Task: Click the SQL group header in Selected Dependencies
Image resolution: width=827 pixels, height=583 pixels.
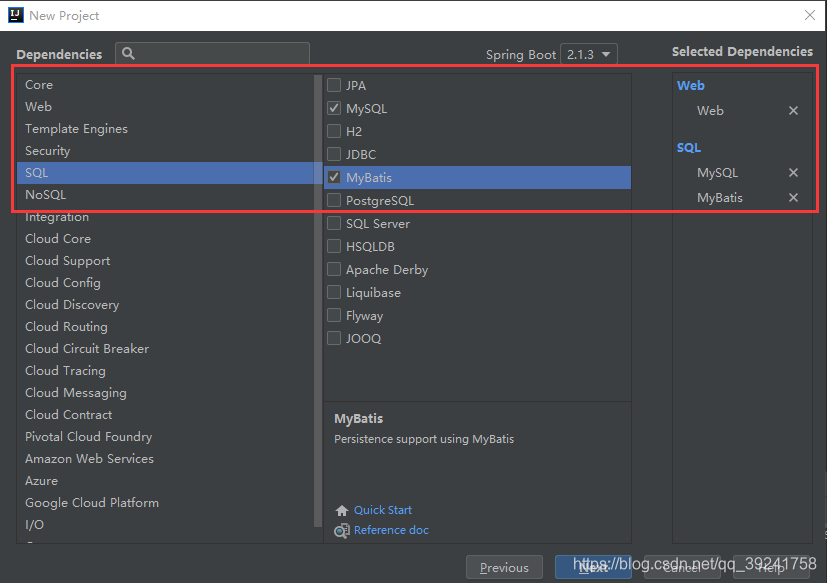Action: pos(689,148)
